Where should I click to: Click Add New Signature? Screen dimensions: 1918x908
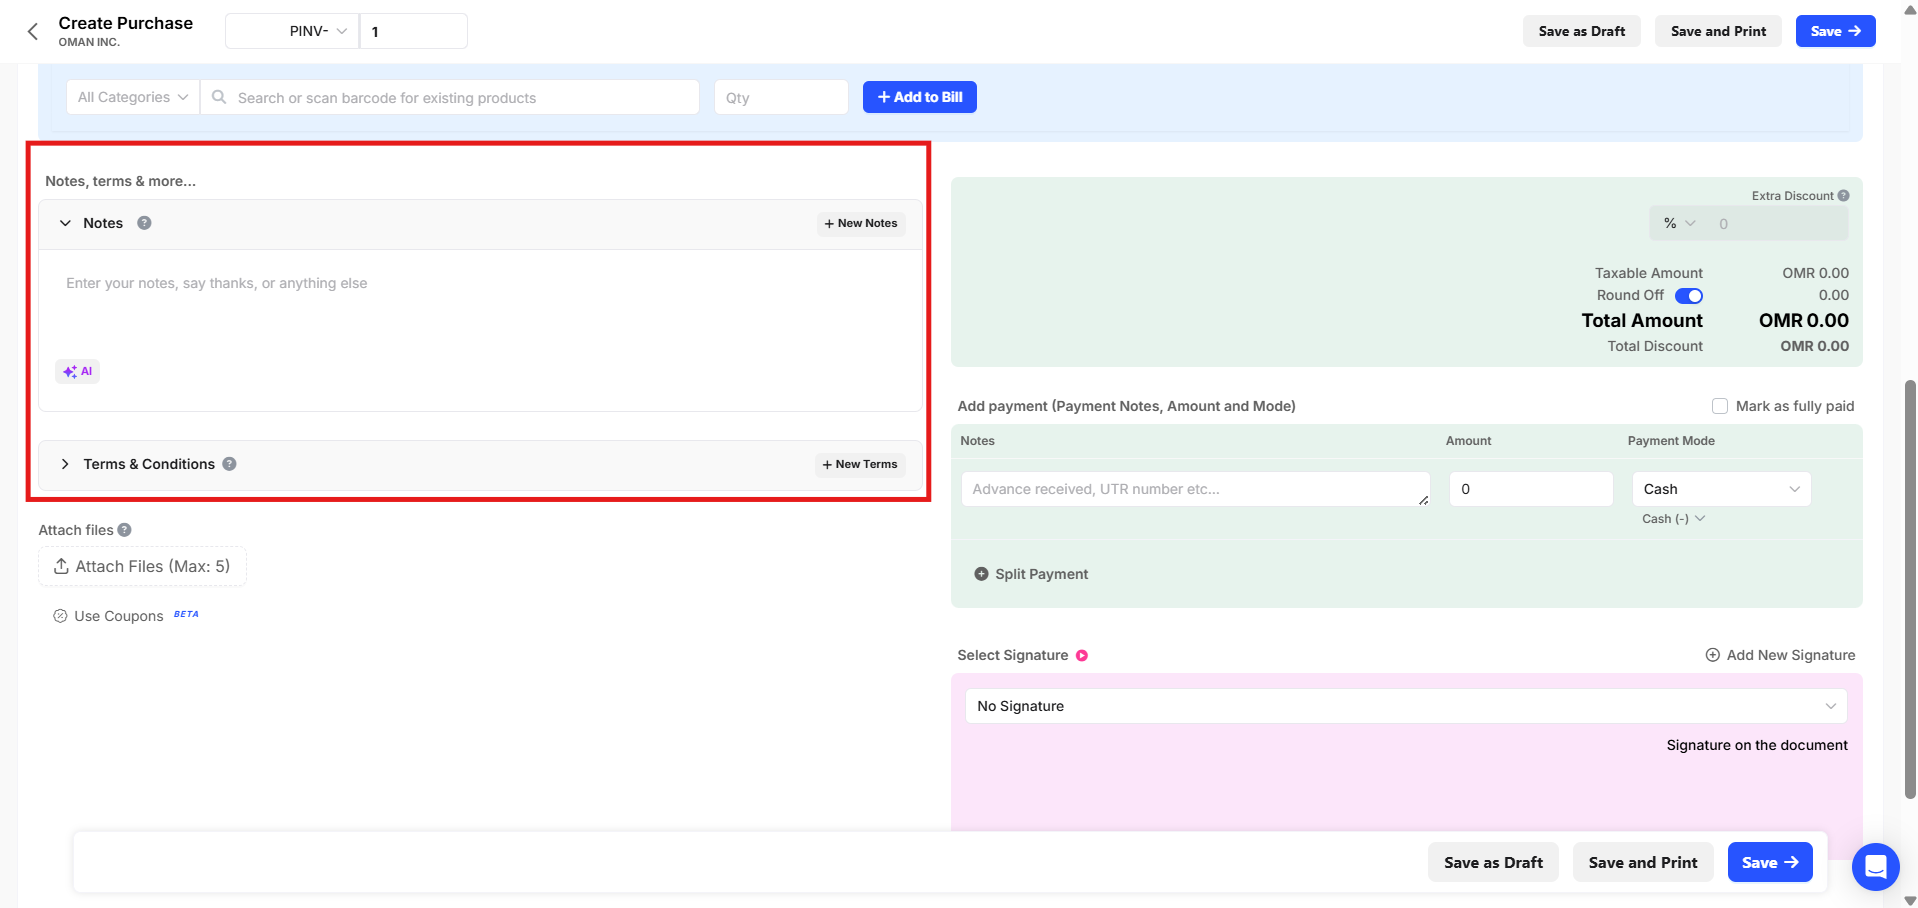tap(1780, 655)
